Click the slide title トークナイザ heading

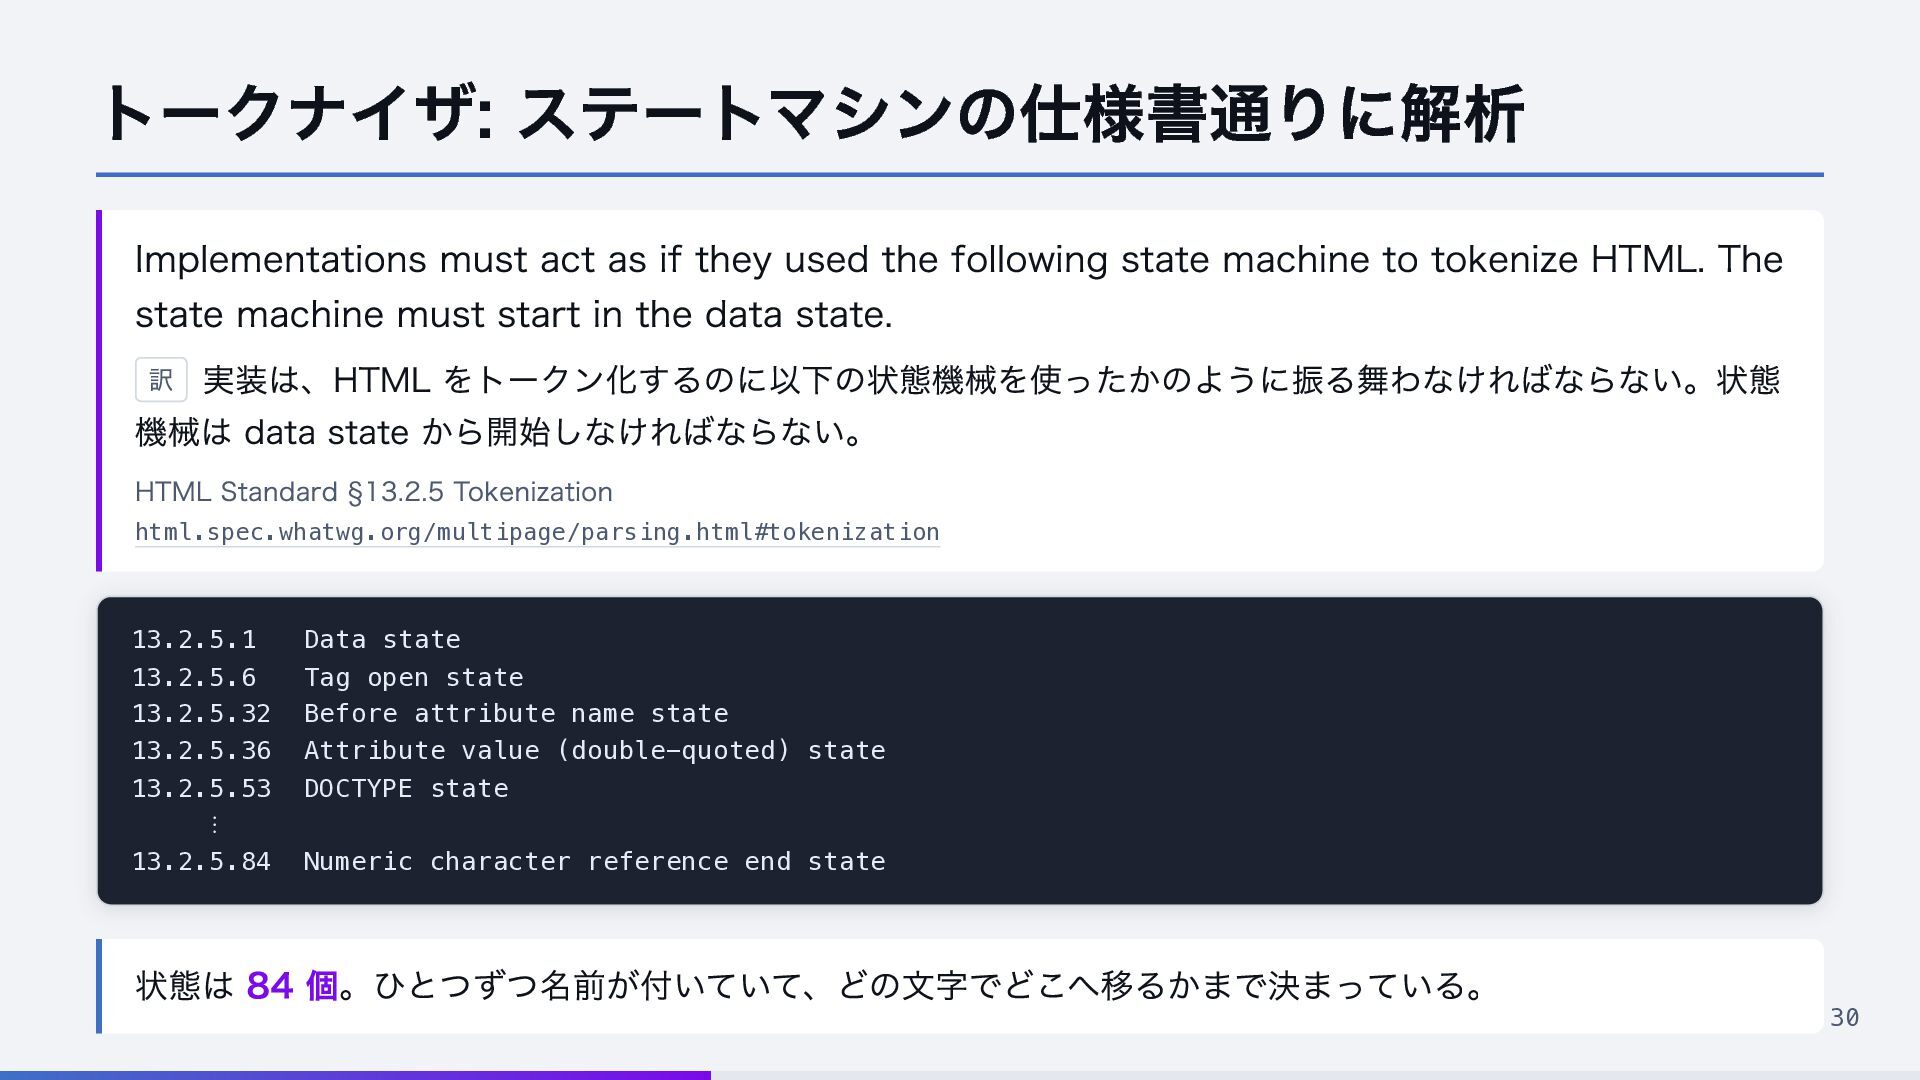pyautogui.click(x=811, y=113)
